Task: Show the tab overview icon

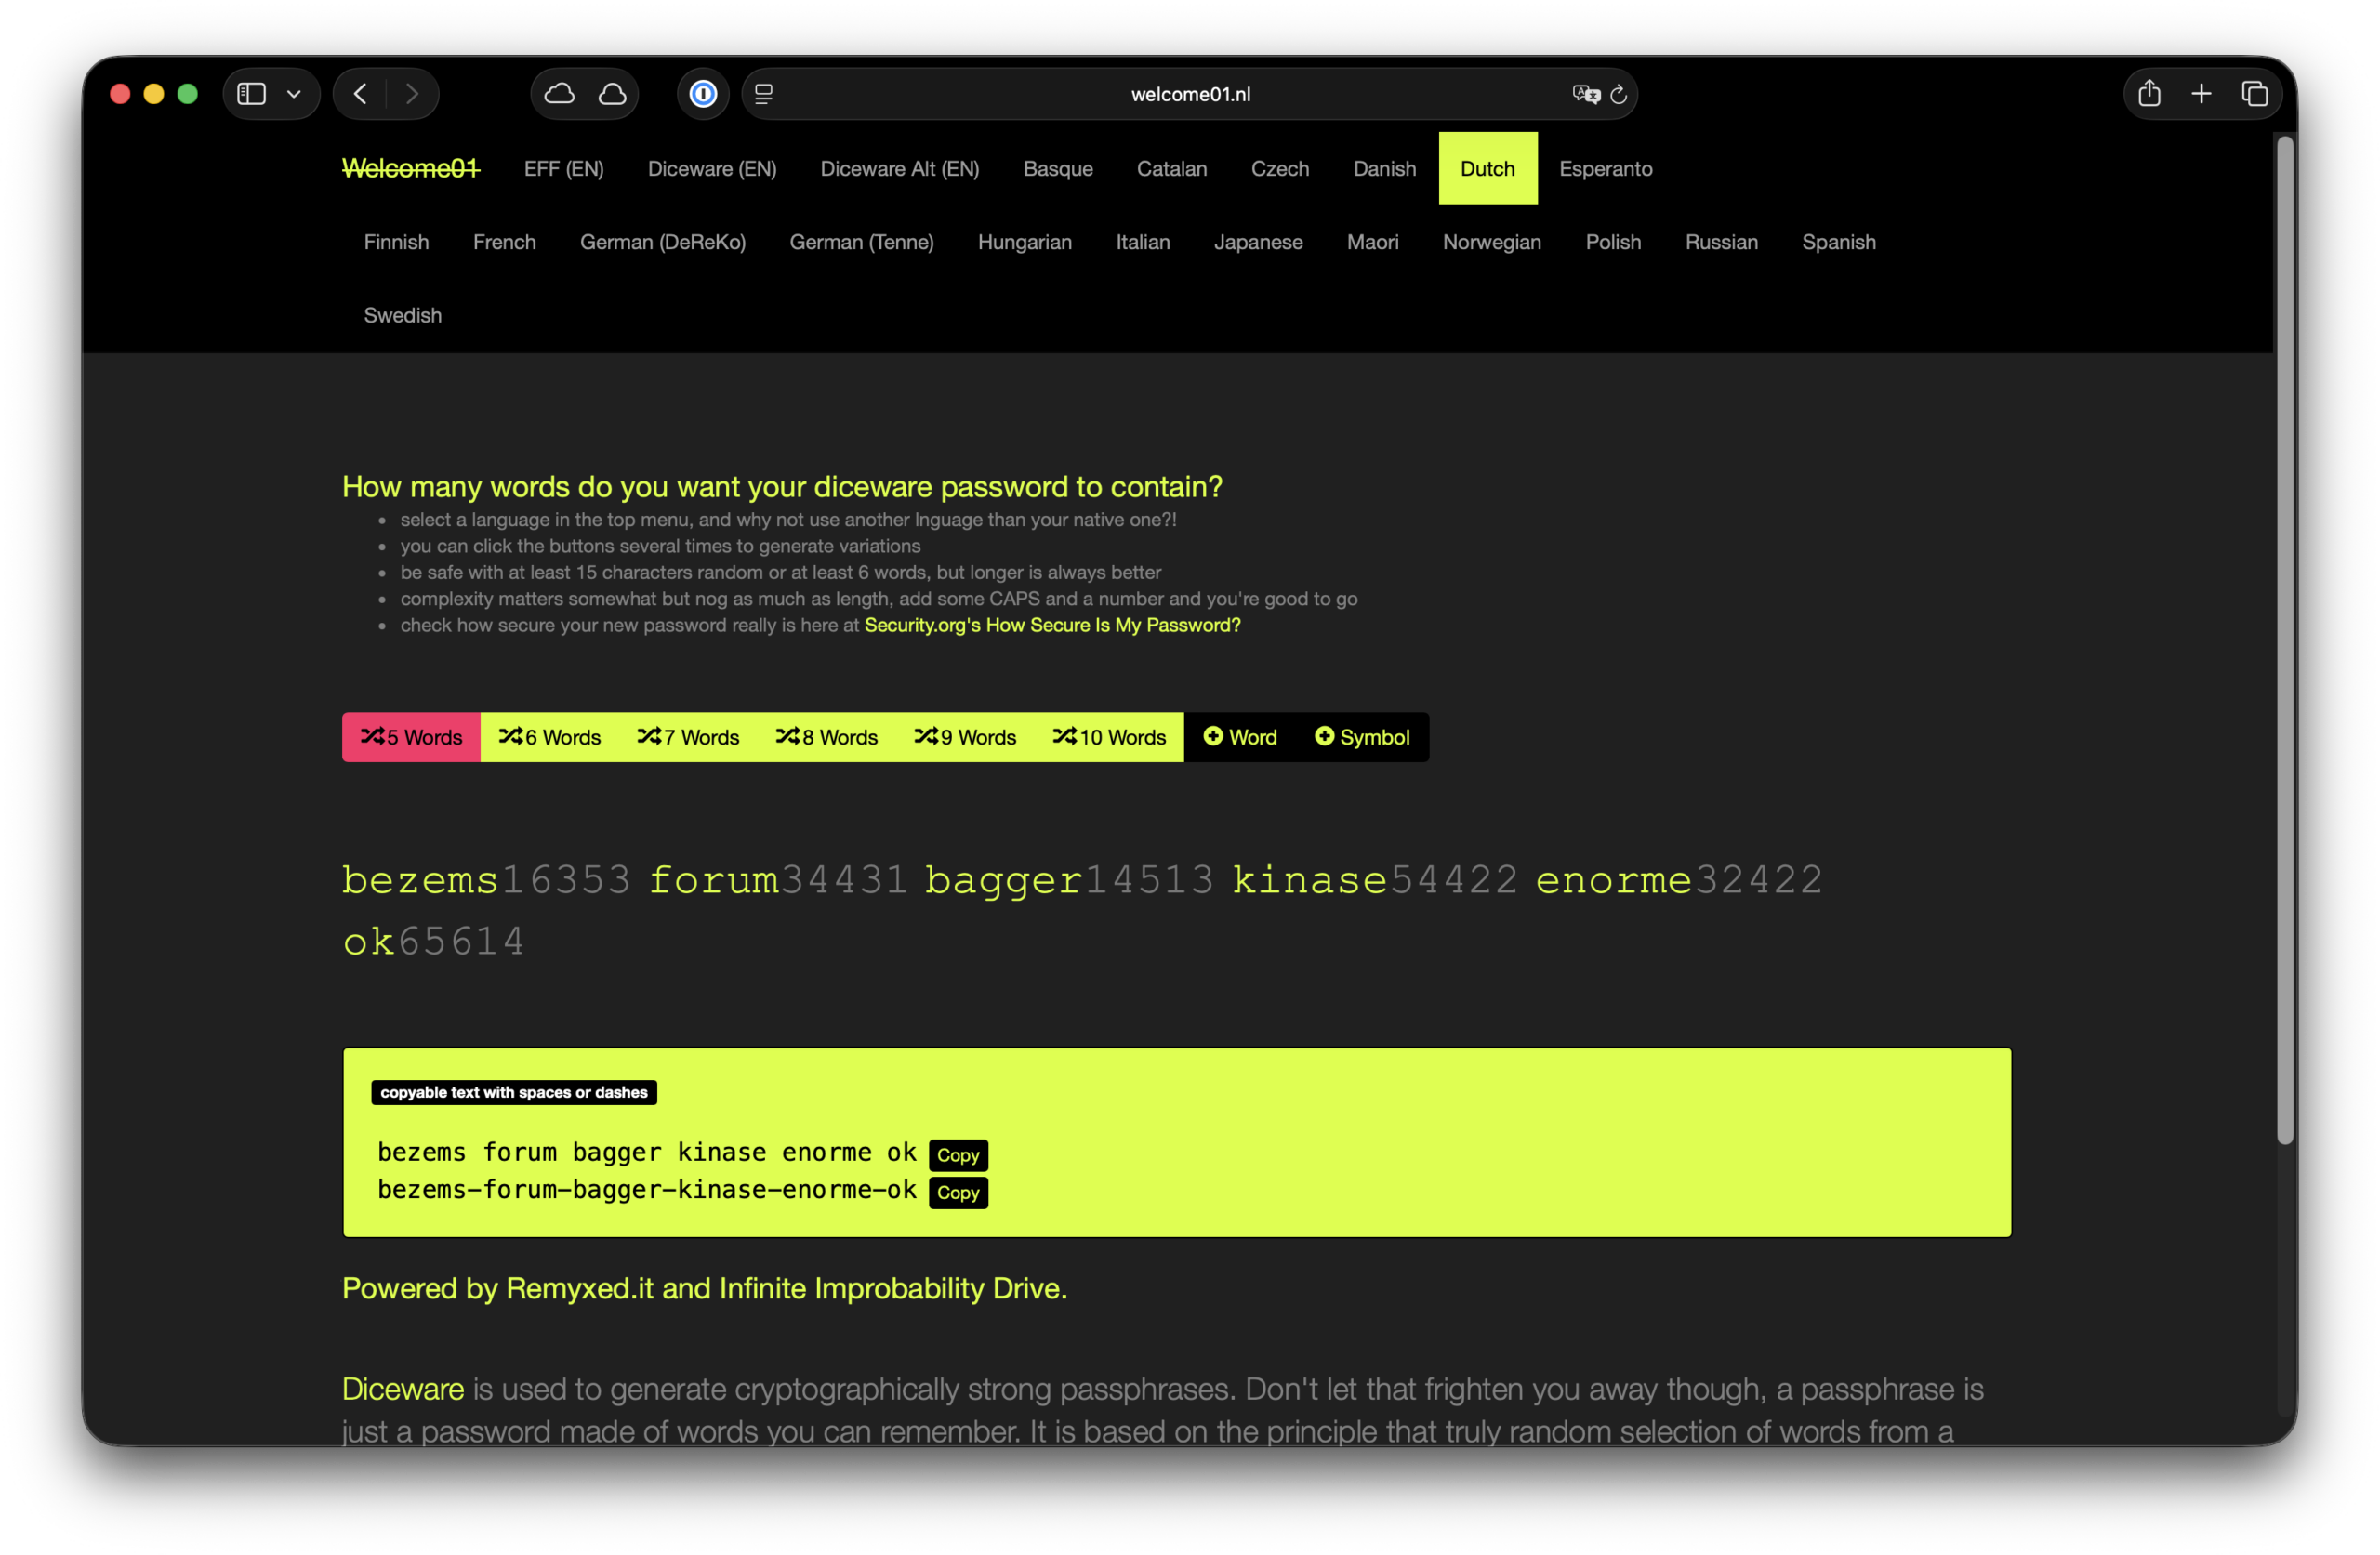Action: pos(2254,94)
